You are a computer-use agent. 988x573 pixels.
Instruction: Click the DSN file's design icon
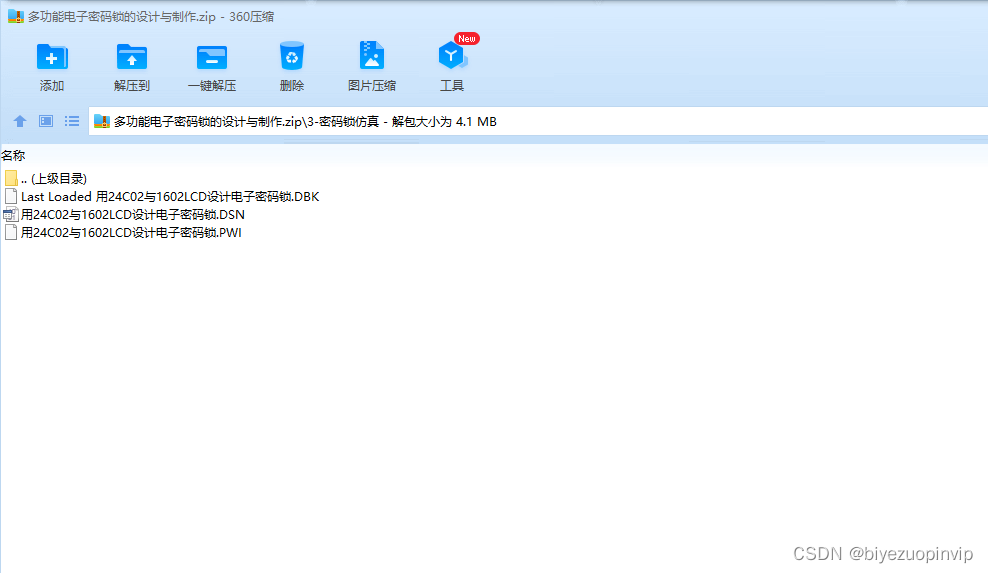(x=11, y=214)
